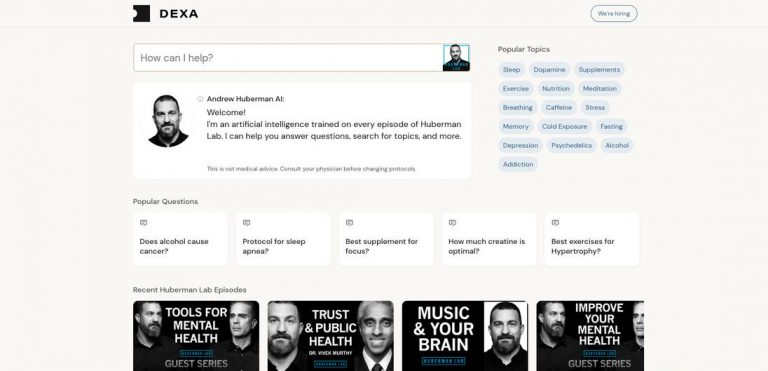
Task: Click the DEXA logo icon
Action: click(142, 14)
